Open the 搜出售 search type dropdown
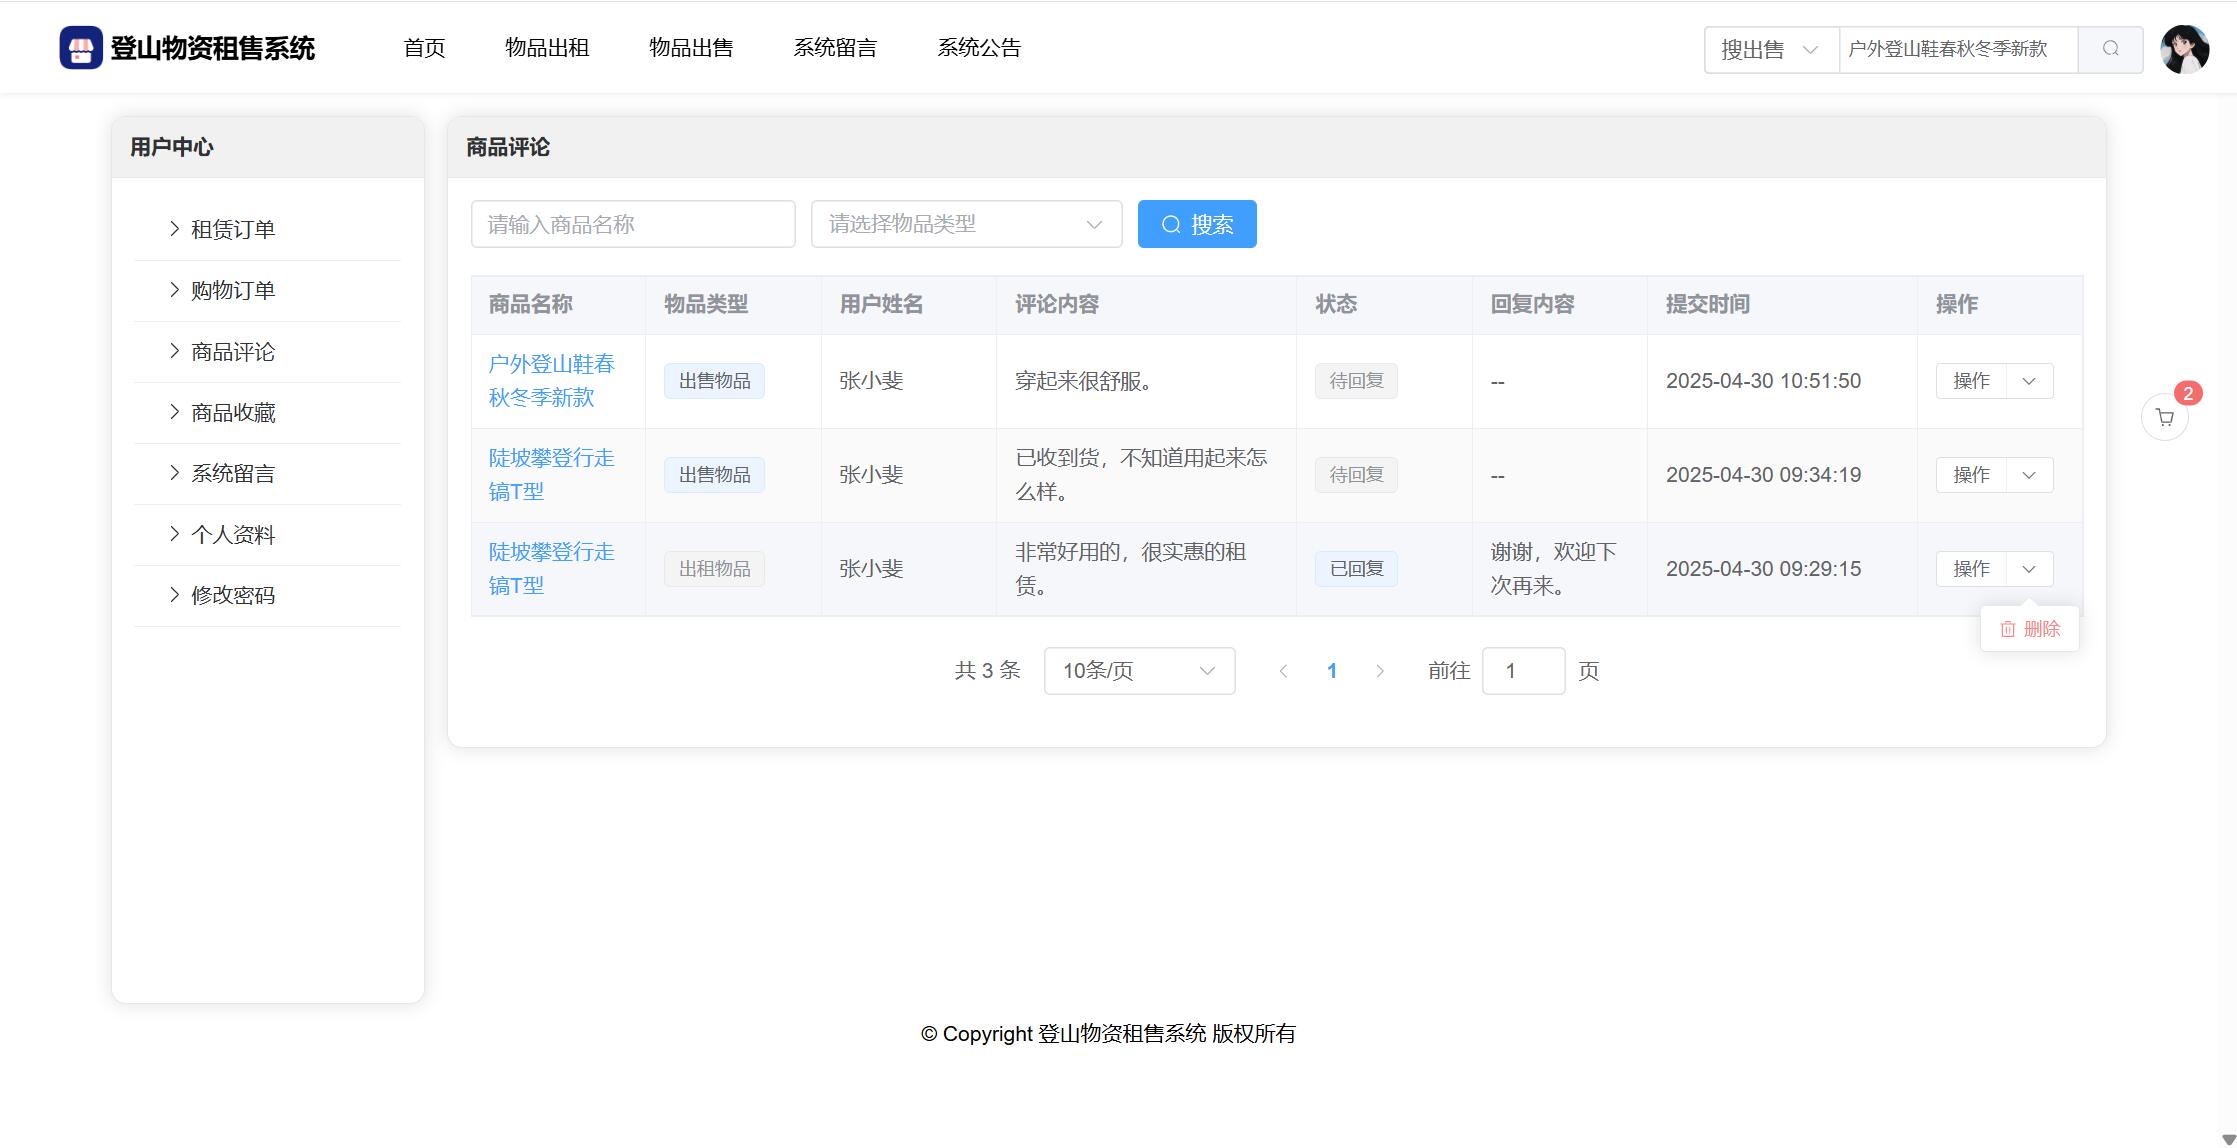This screenshot has width=2237, height=1148. pyautogui.click(x=1770, y=49)
